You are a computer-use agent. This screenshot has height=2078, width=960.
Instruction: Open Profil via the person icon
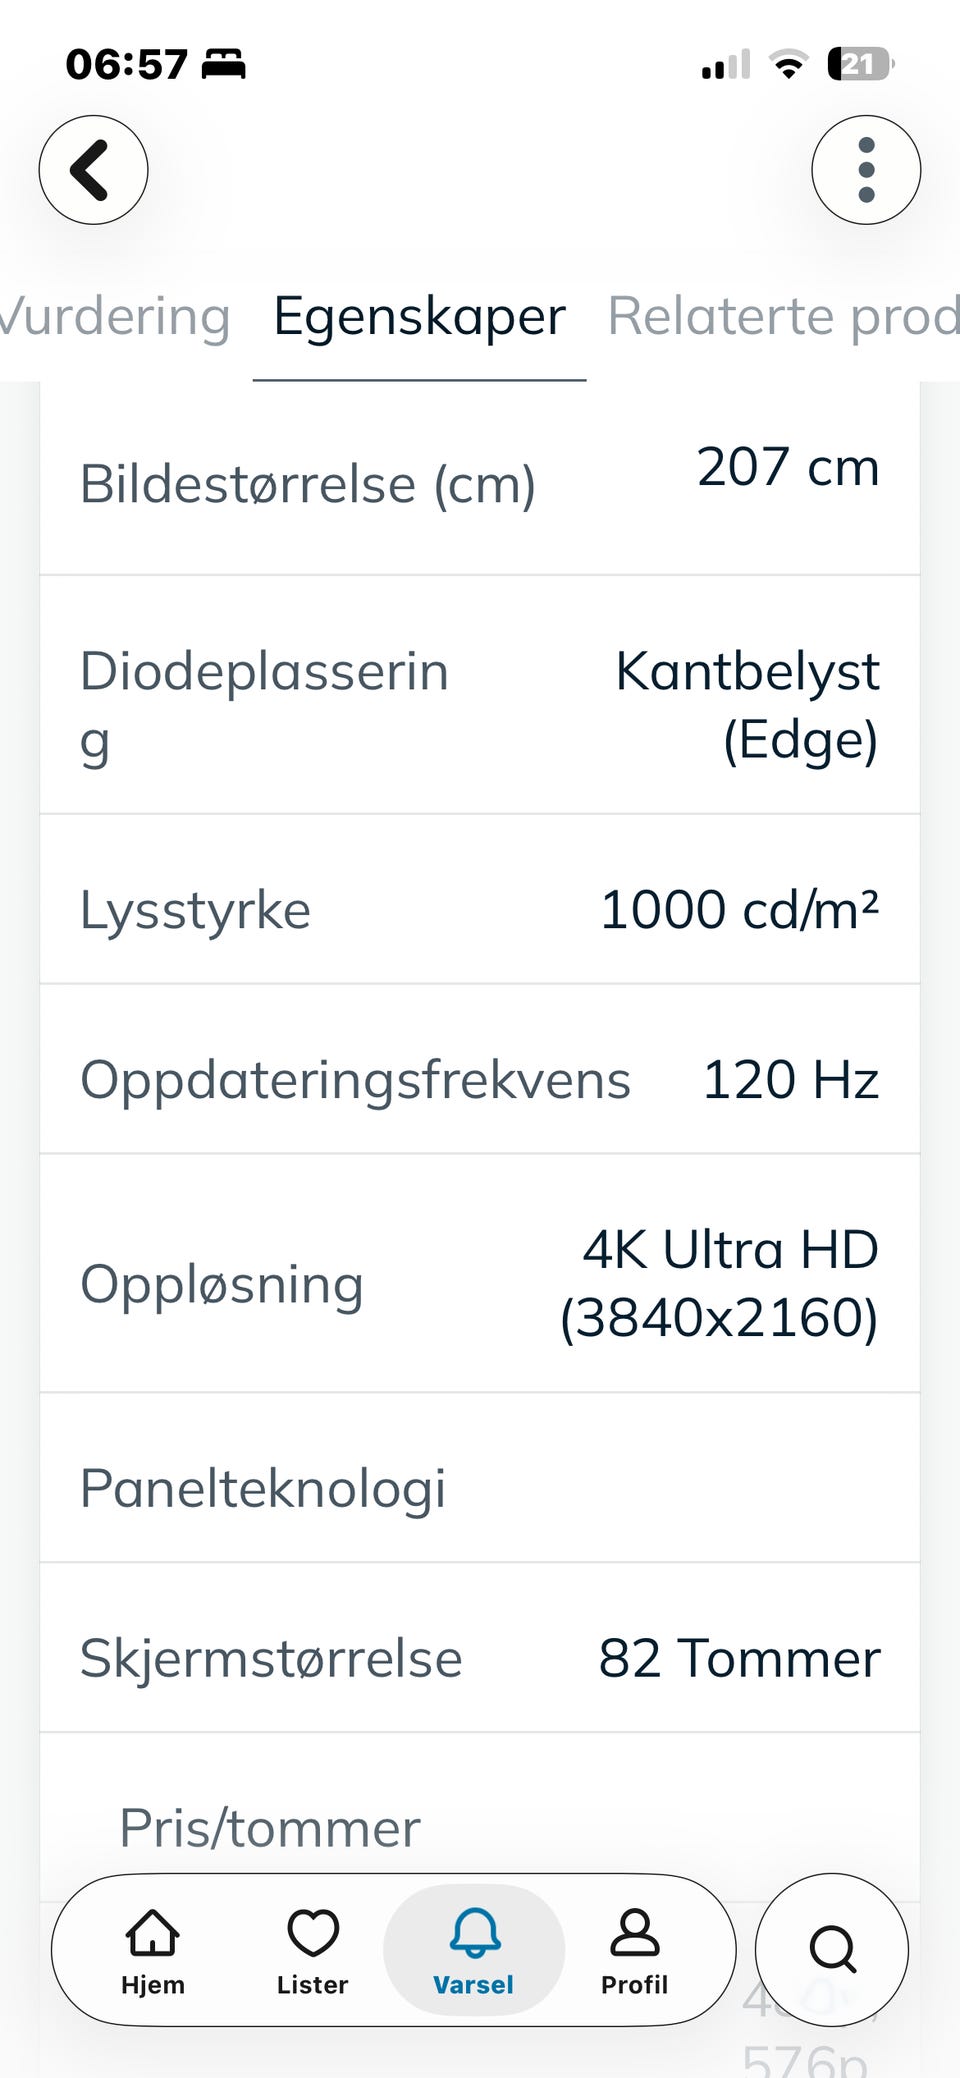click(x=634, y=1950)
